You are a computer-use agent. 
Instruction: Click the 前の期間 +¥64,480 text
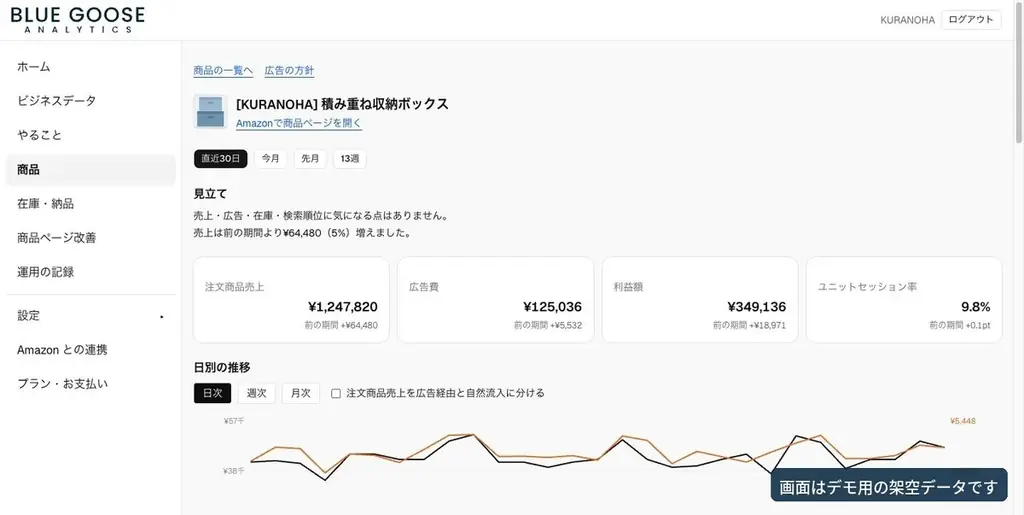341,325
